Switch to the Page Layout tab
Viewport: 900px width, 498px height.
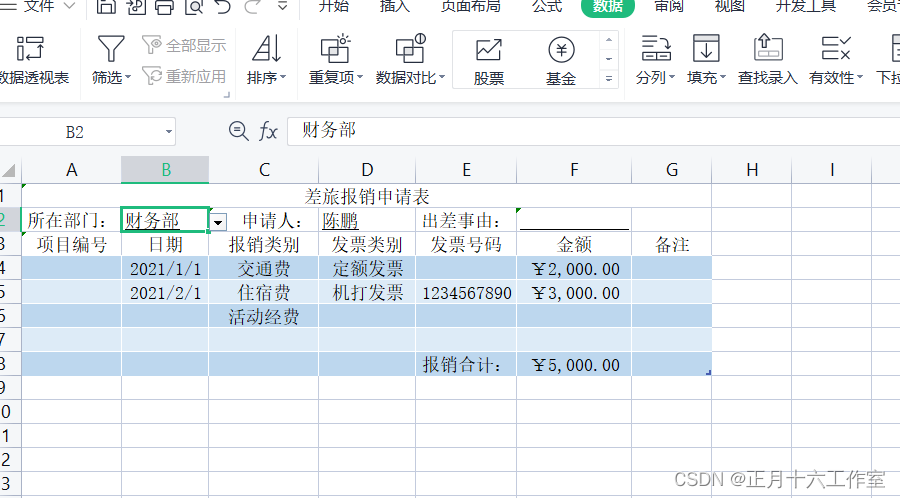coord(471,6)
